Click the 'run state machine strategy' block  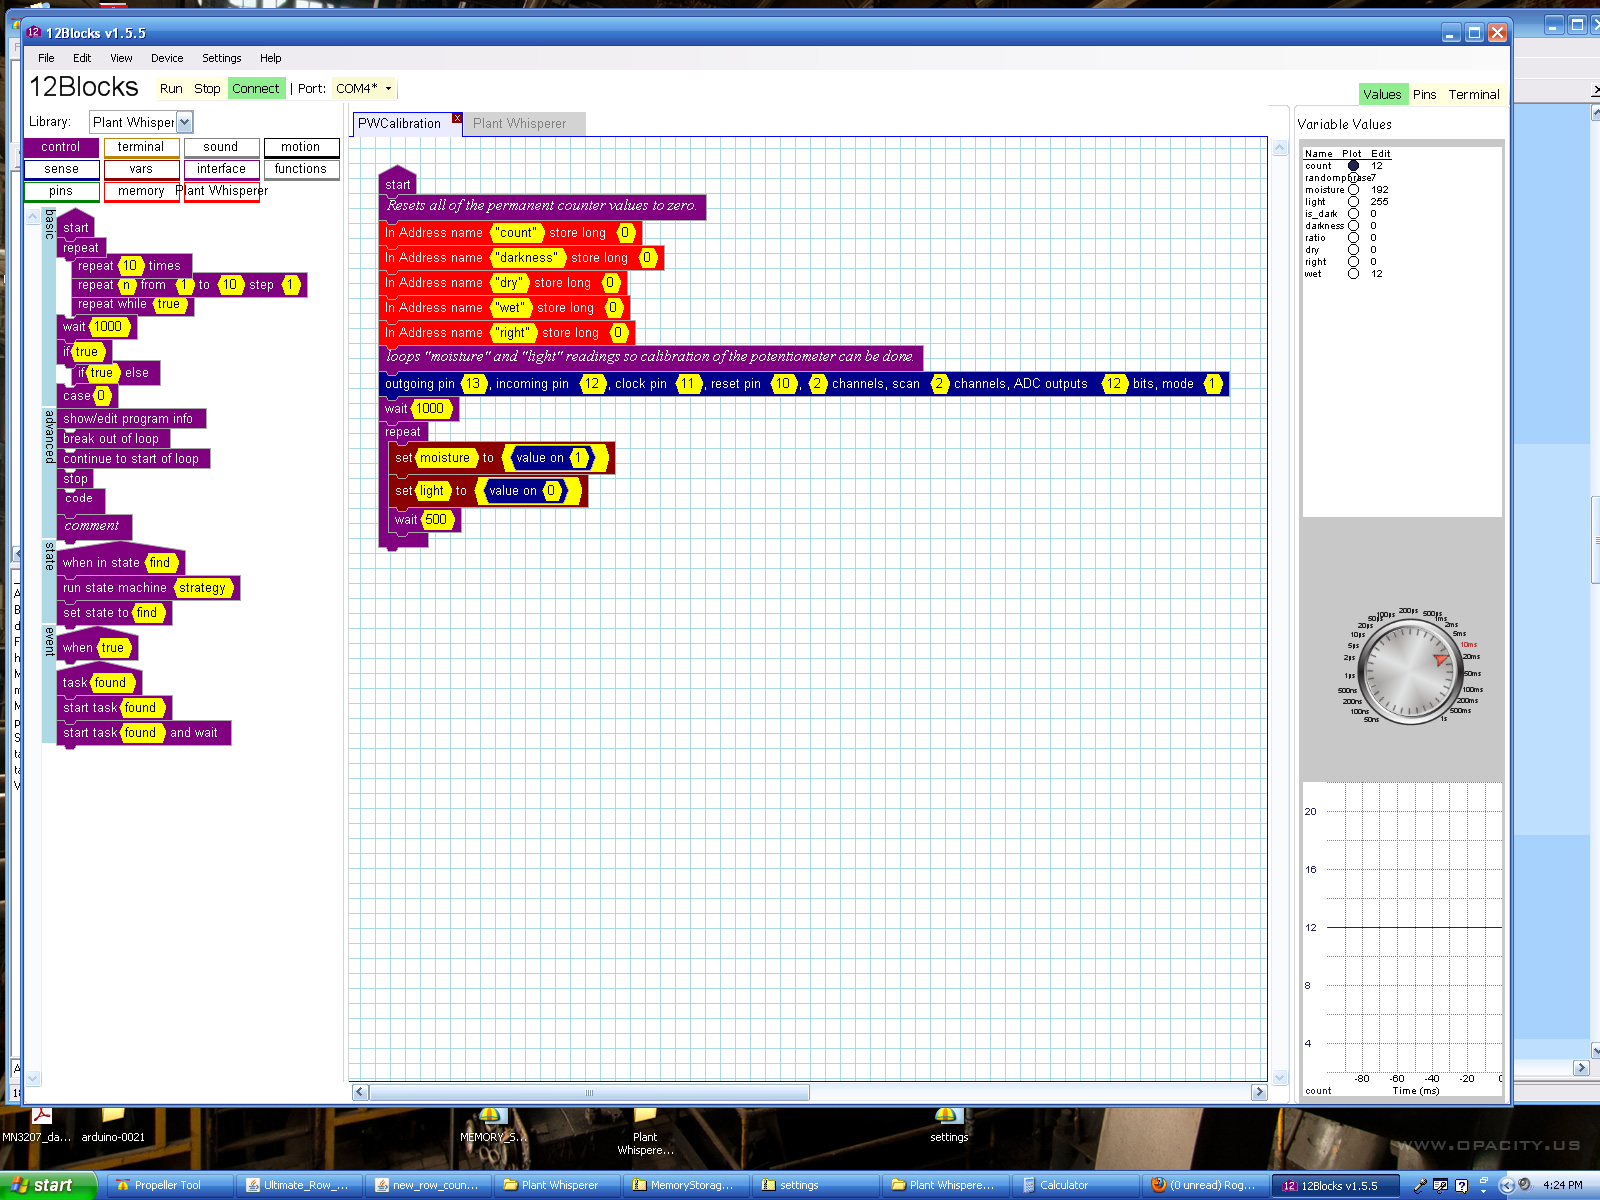[x=148, y=588]
